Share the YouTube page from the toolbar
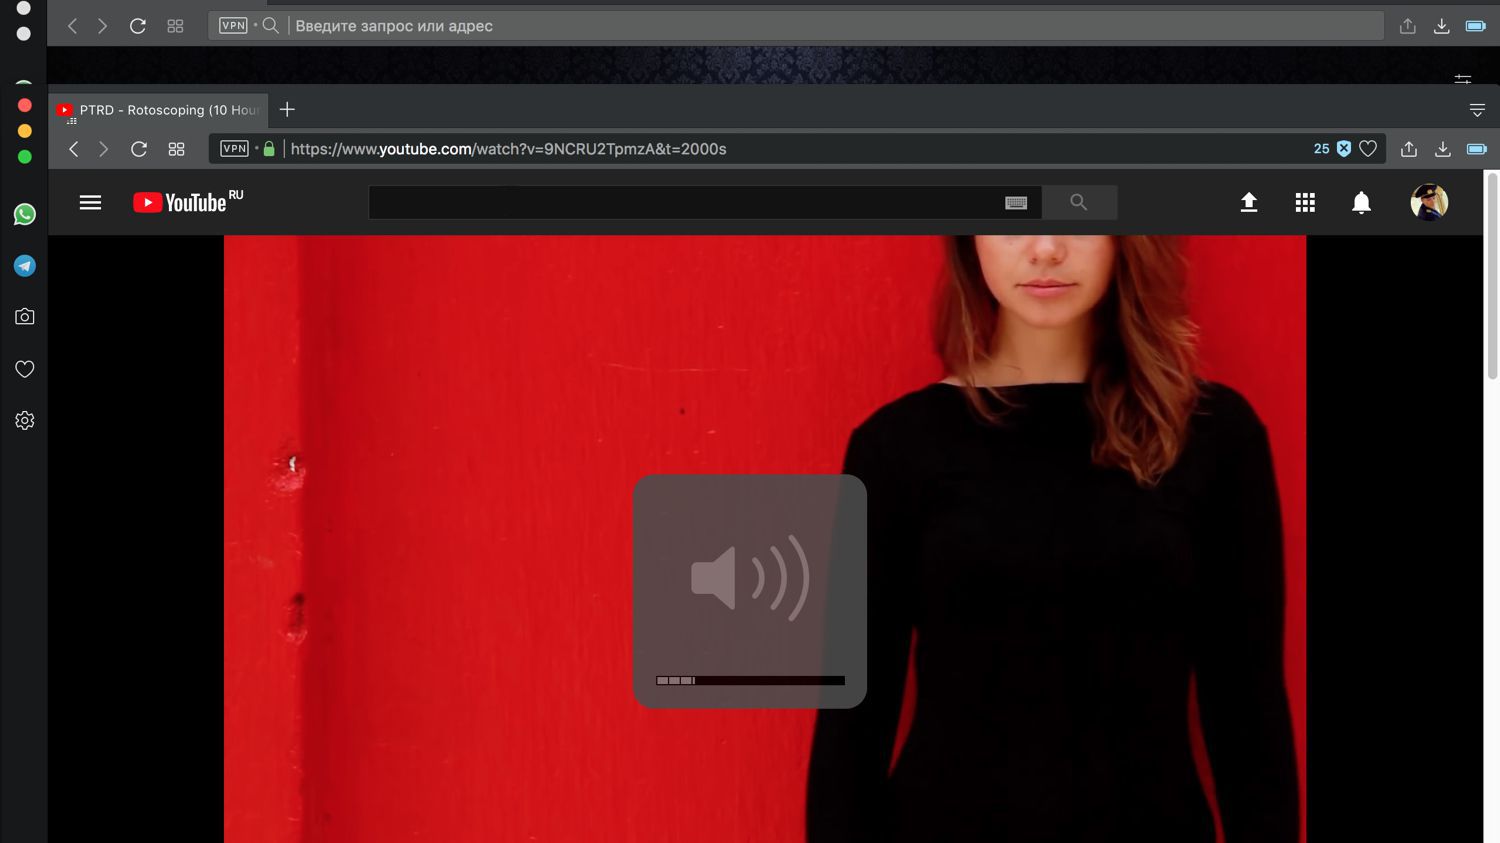 [1409, 149]
